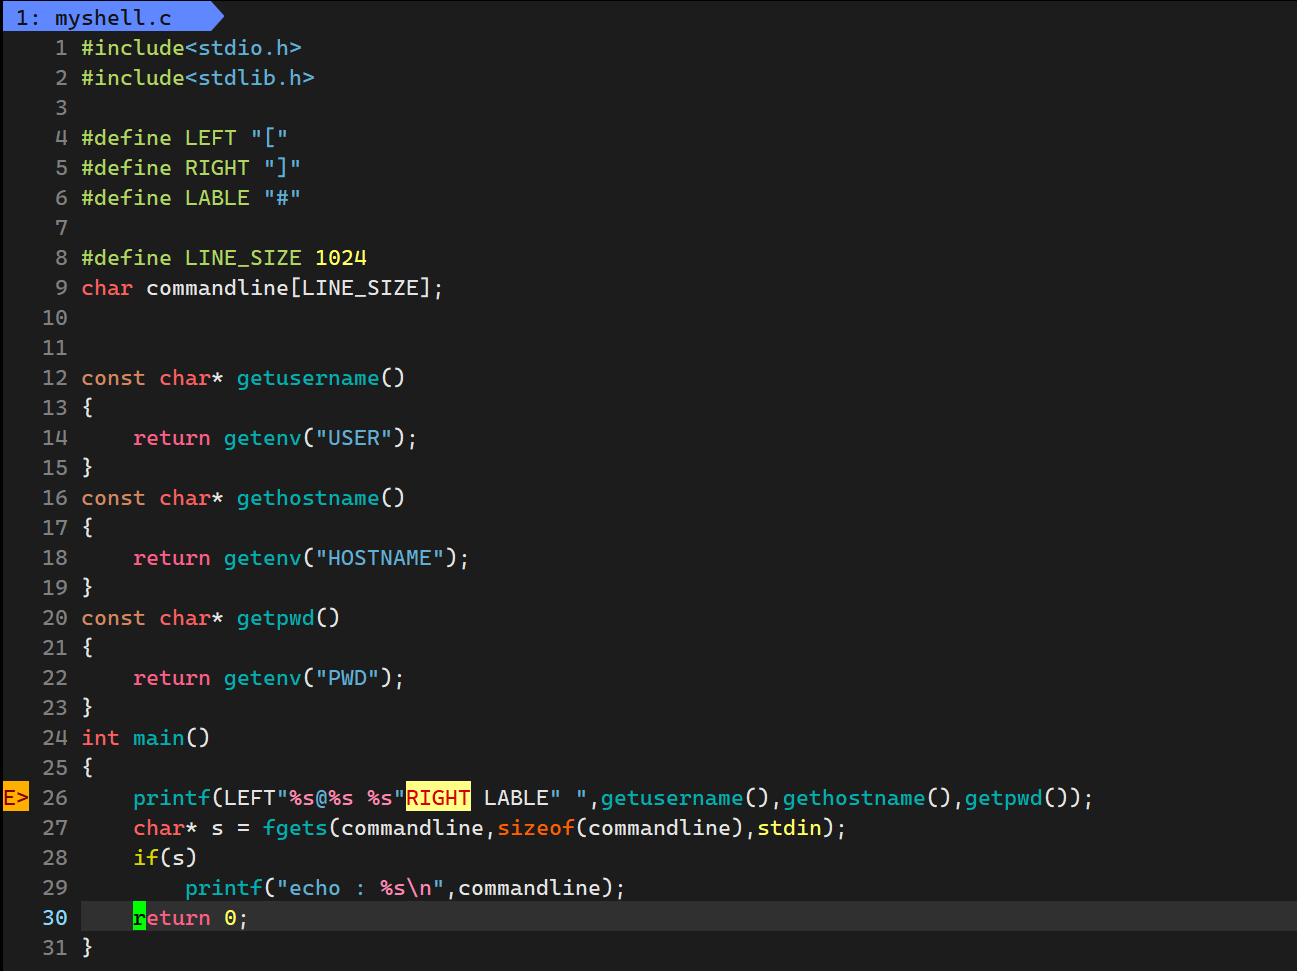Click the int keyword on line 24
The image size is (1297, 971).
coord(100,738)
